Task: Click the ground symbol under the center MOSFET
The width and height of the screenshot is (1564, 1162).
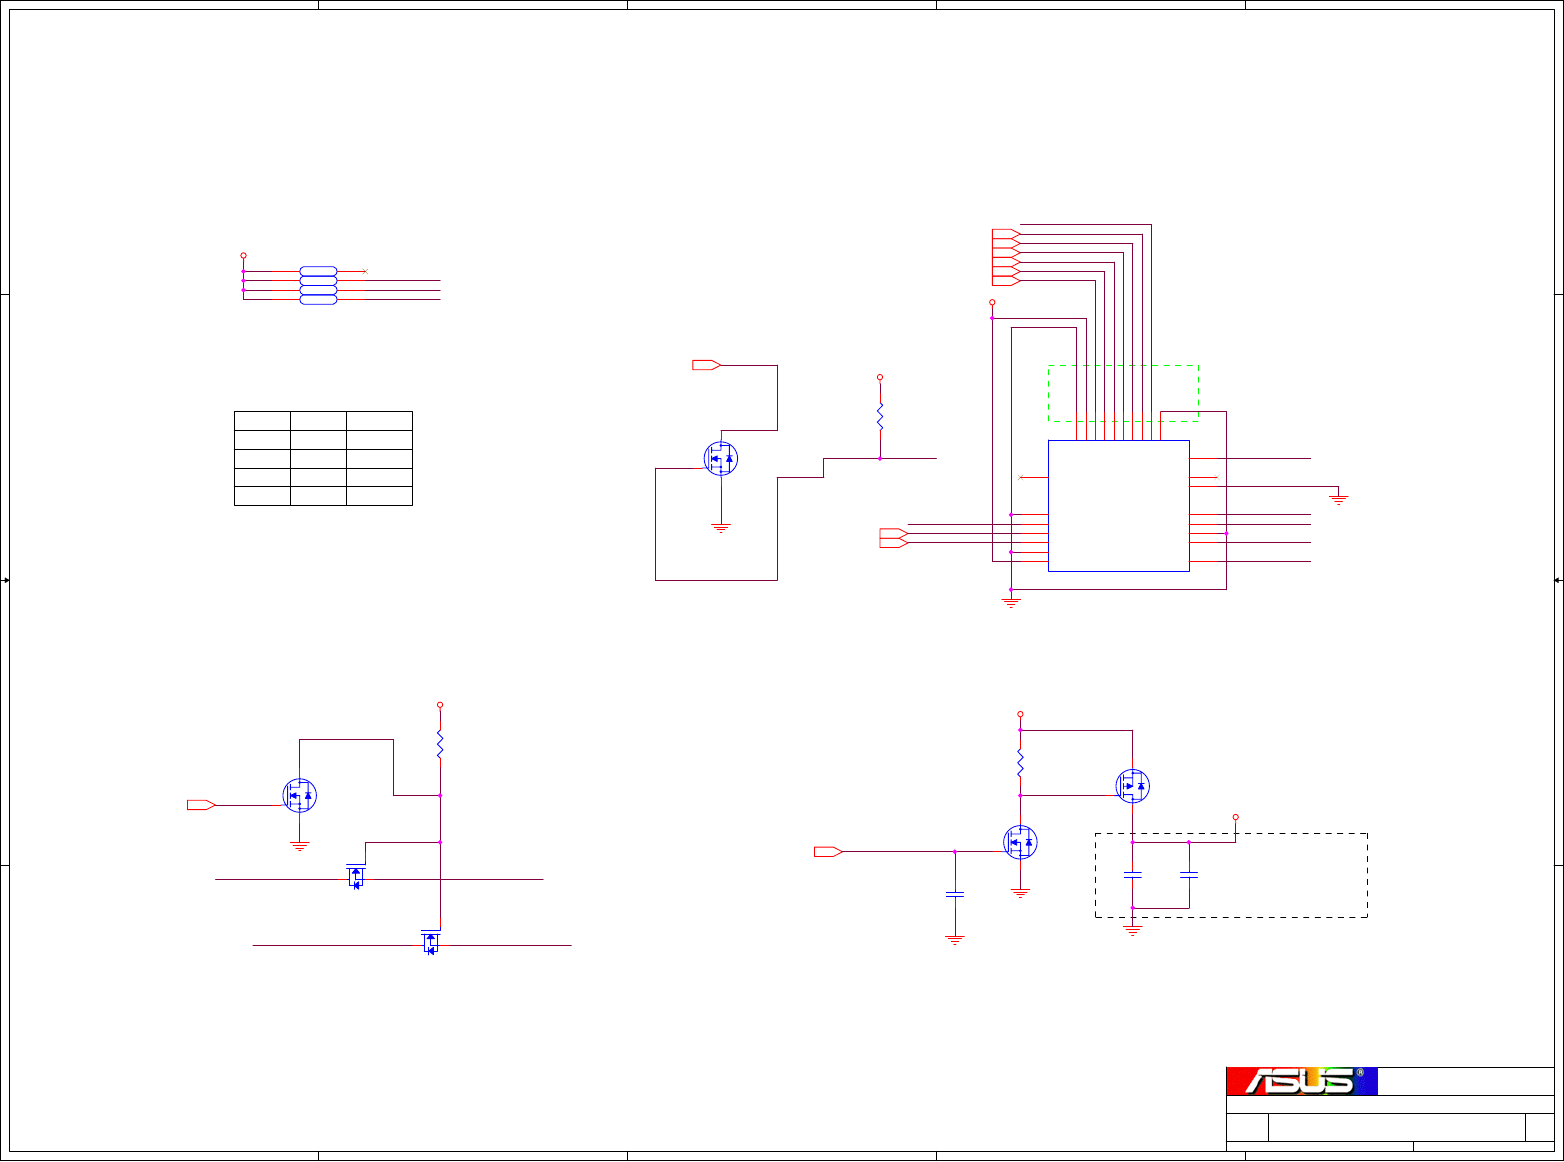Action: [x=721, y=527]
